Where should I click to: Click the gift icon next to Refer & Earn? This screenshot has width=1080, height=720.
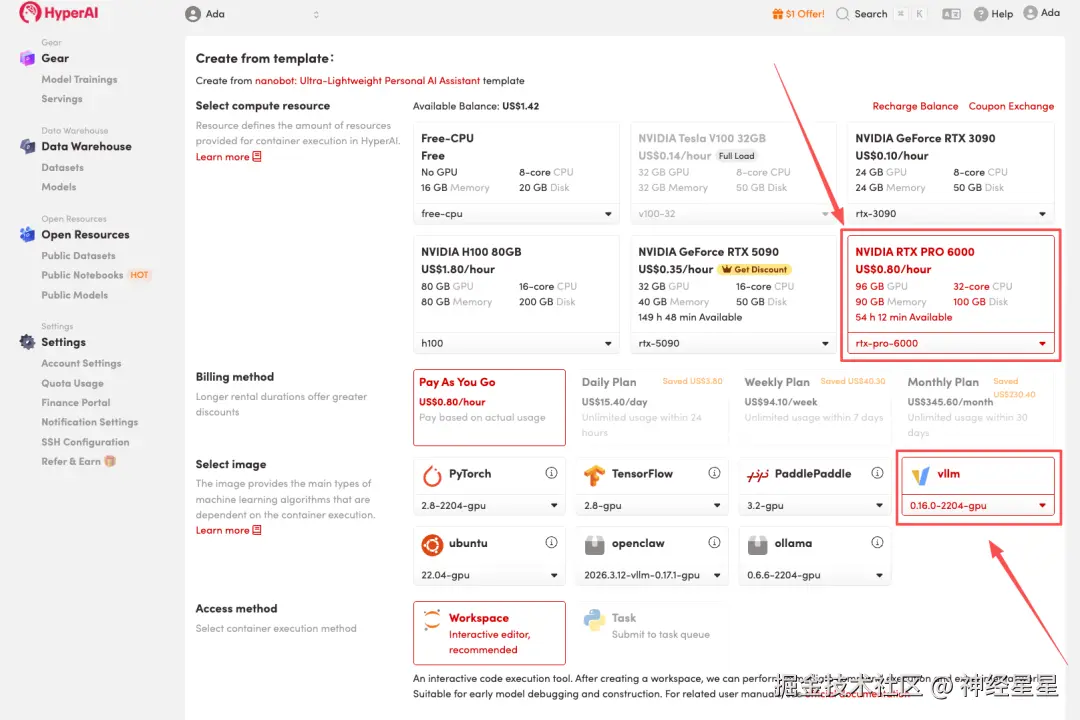110,461
